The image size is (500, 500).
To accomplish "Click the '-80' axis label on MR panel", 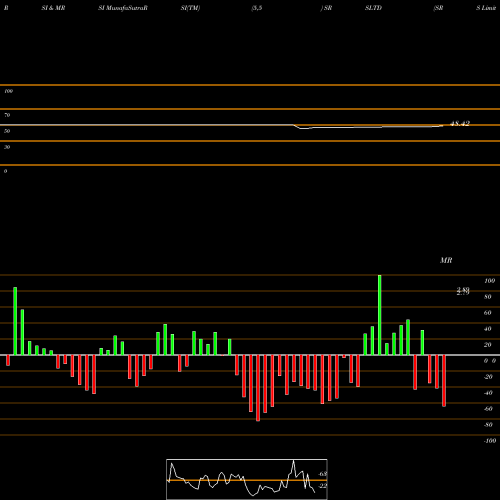I will (488, 425).
